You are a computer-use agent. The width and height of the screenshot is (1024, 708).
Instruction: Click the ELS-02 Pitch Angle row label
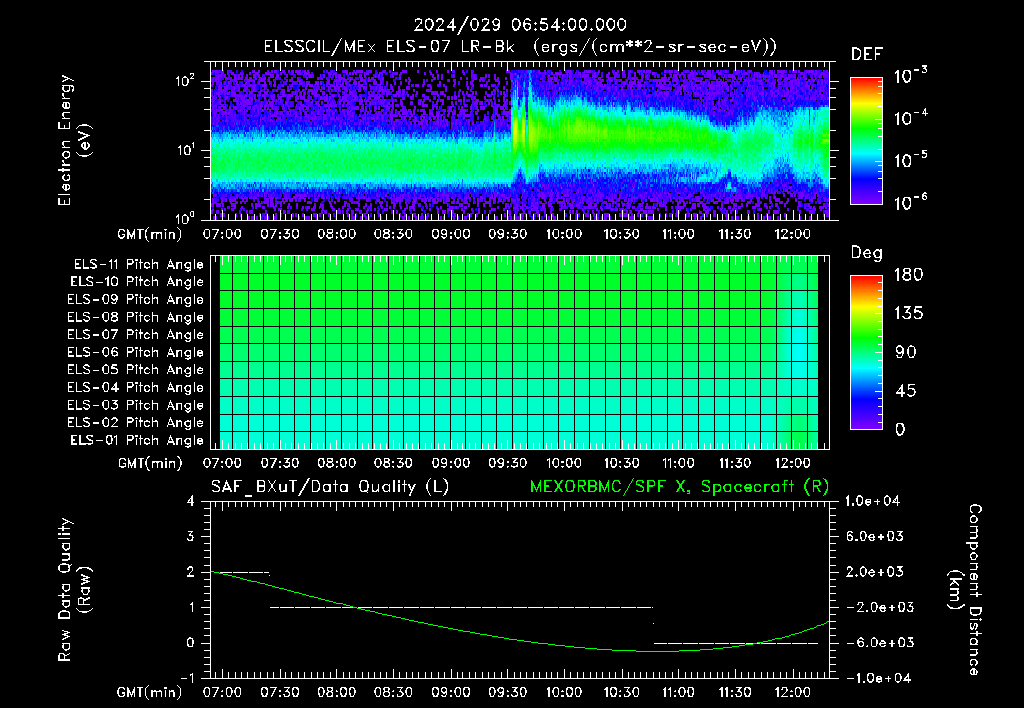point(136,423)
